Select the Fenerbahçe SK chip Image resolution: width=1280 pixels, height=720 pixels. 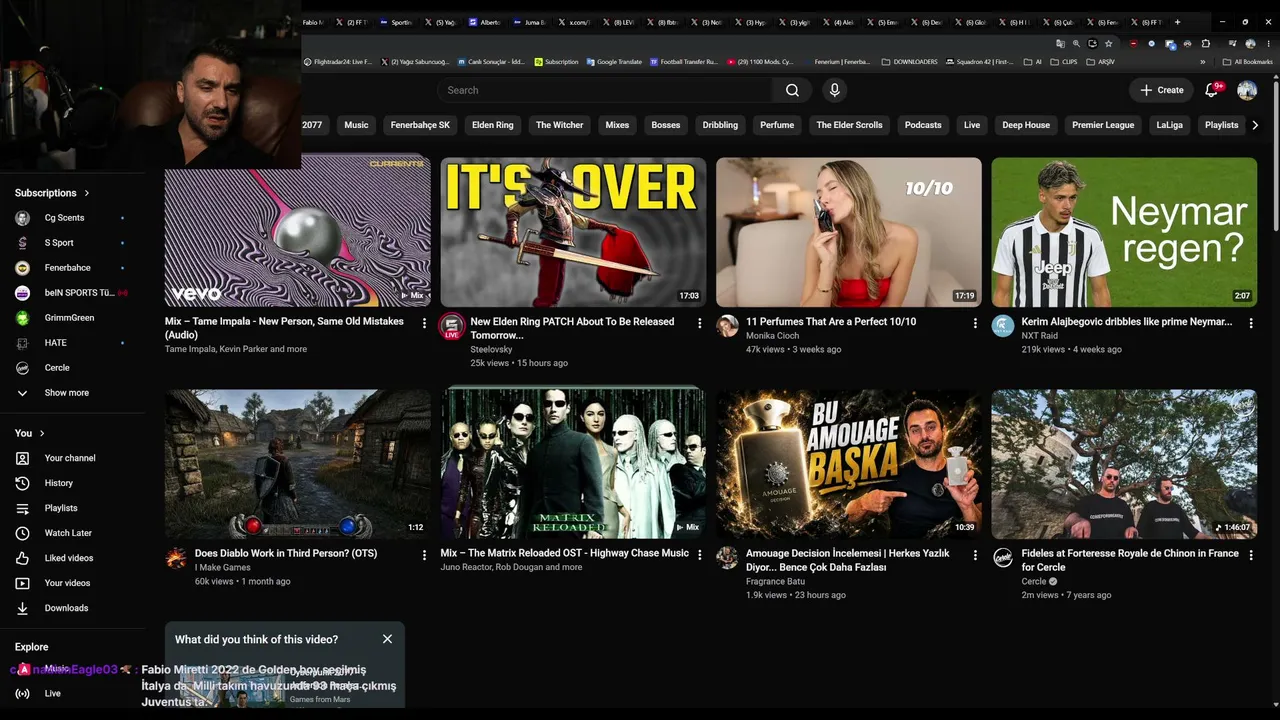click(420, 125)
